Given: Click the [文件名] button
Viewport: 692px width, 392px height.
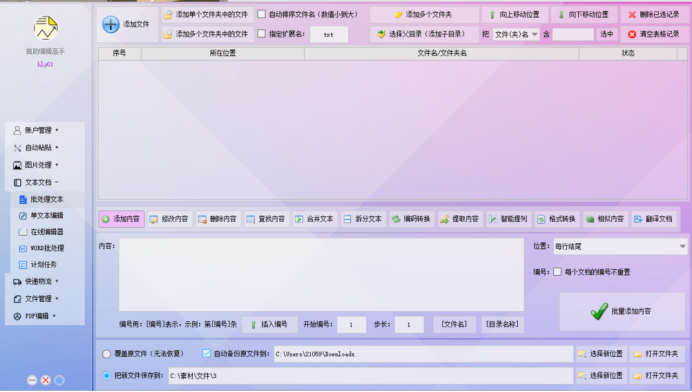Looking at the screenshot, I should [x=455, y=324].
